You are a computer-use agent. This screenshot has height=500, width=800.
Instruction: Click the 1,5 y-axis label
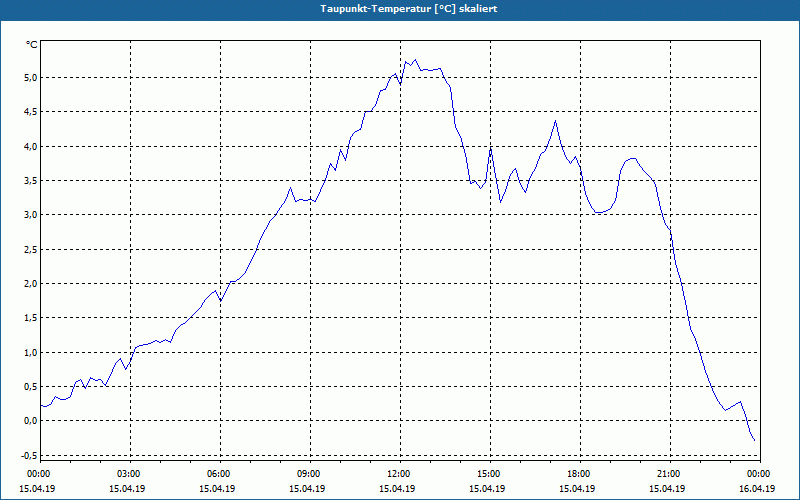pyautogui.click(x=31, y=318)
